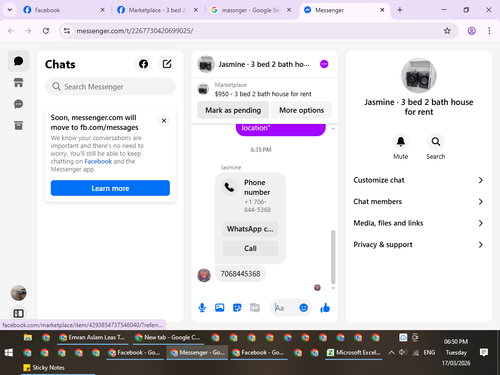Click the ENG language indicator
Screen dimensions: 500x375
[x=429, y=352]
